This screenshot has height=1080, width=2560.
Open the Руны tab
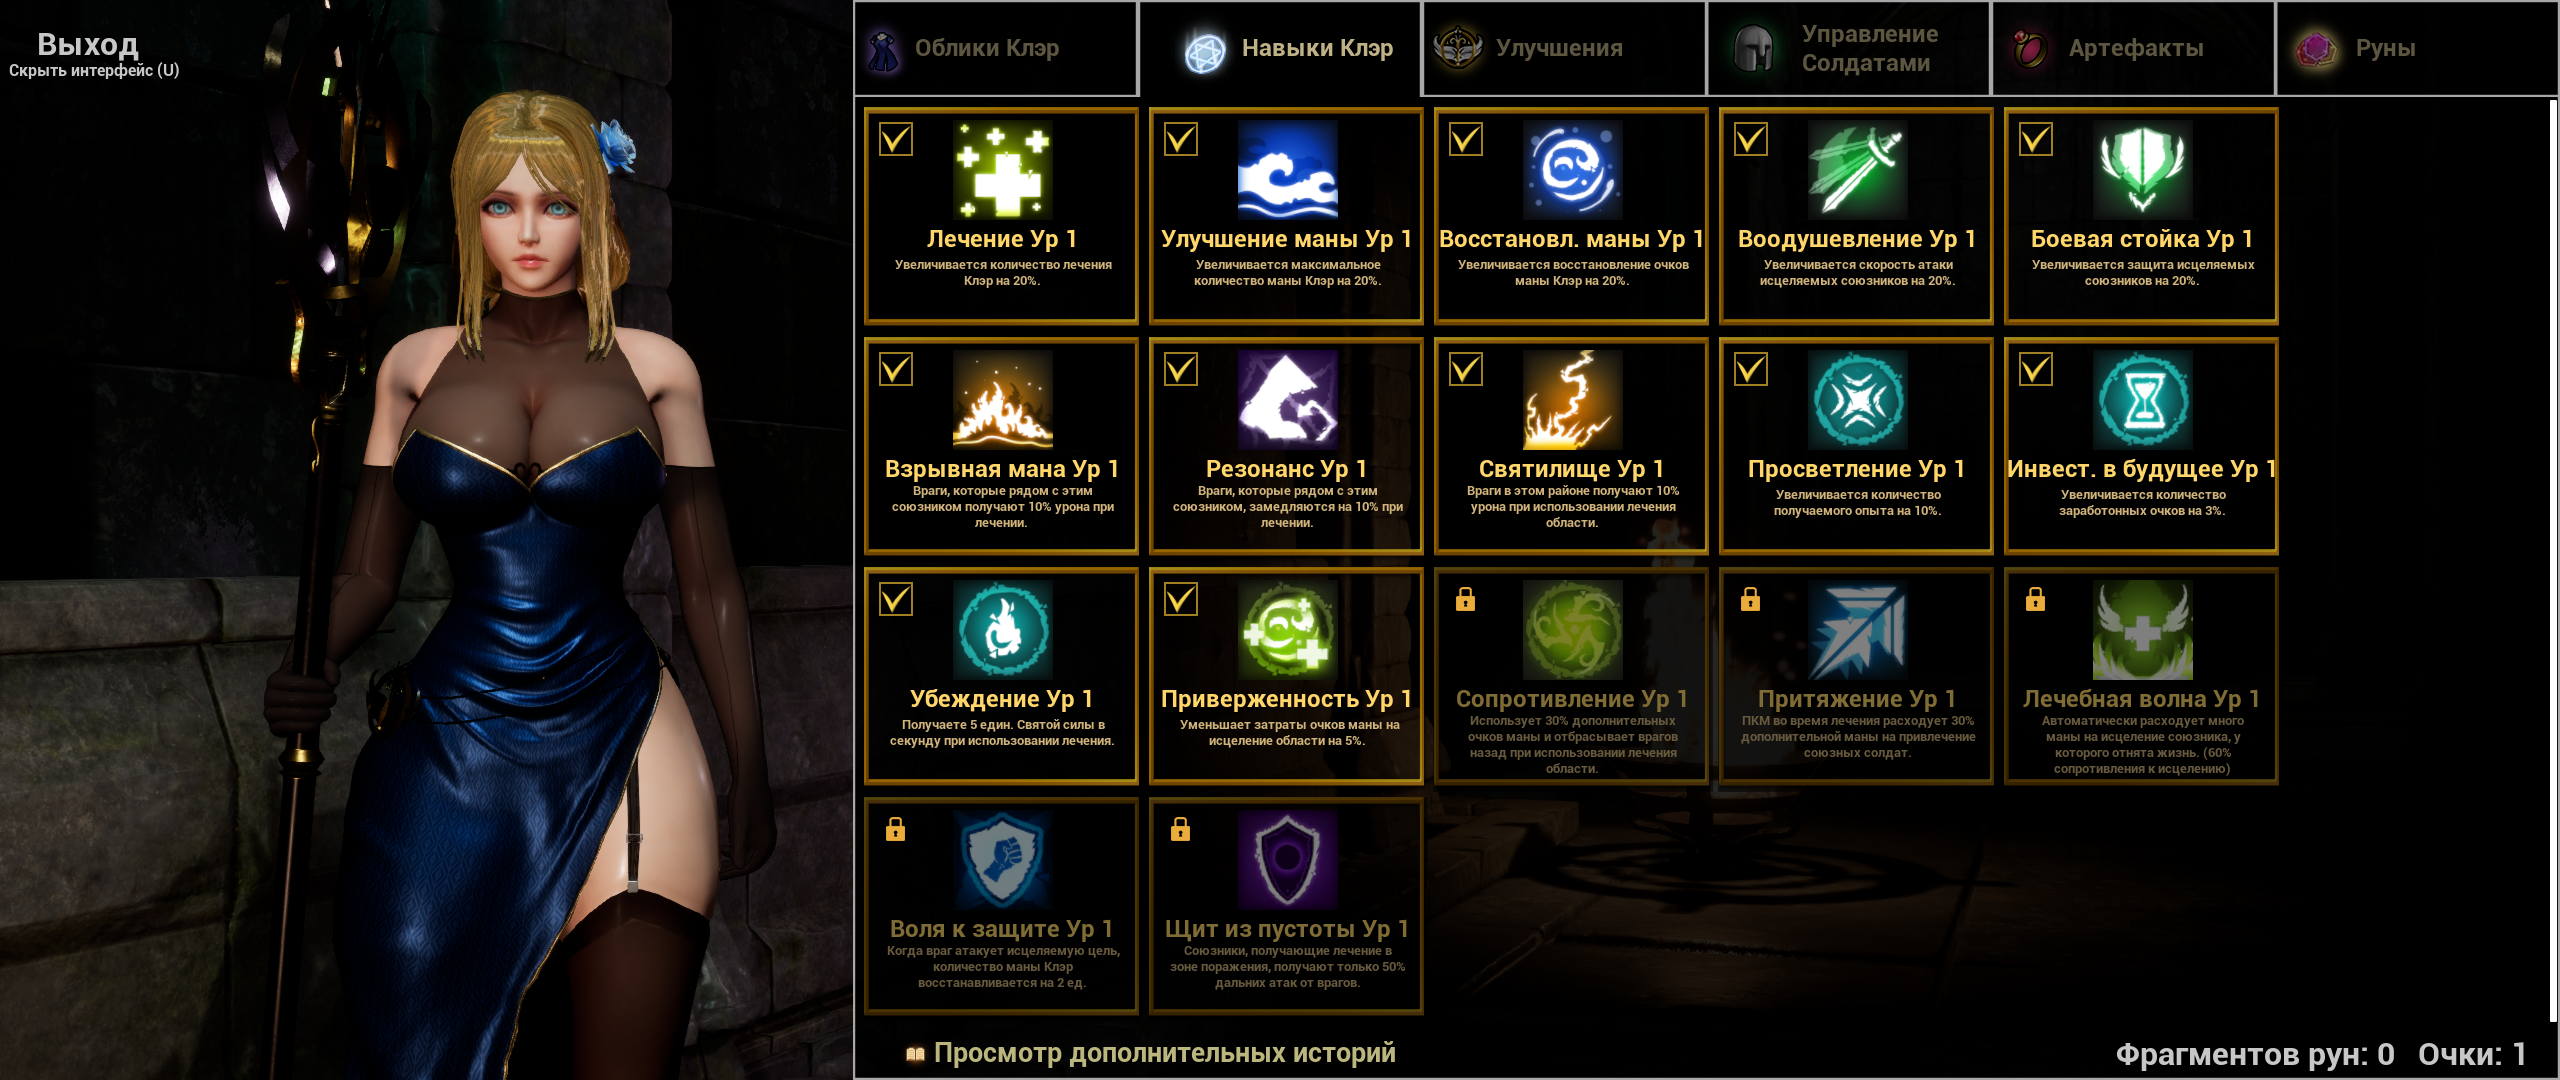point(2417,48)
